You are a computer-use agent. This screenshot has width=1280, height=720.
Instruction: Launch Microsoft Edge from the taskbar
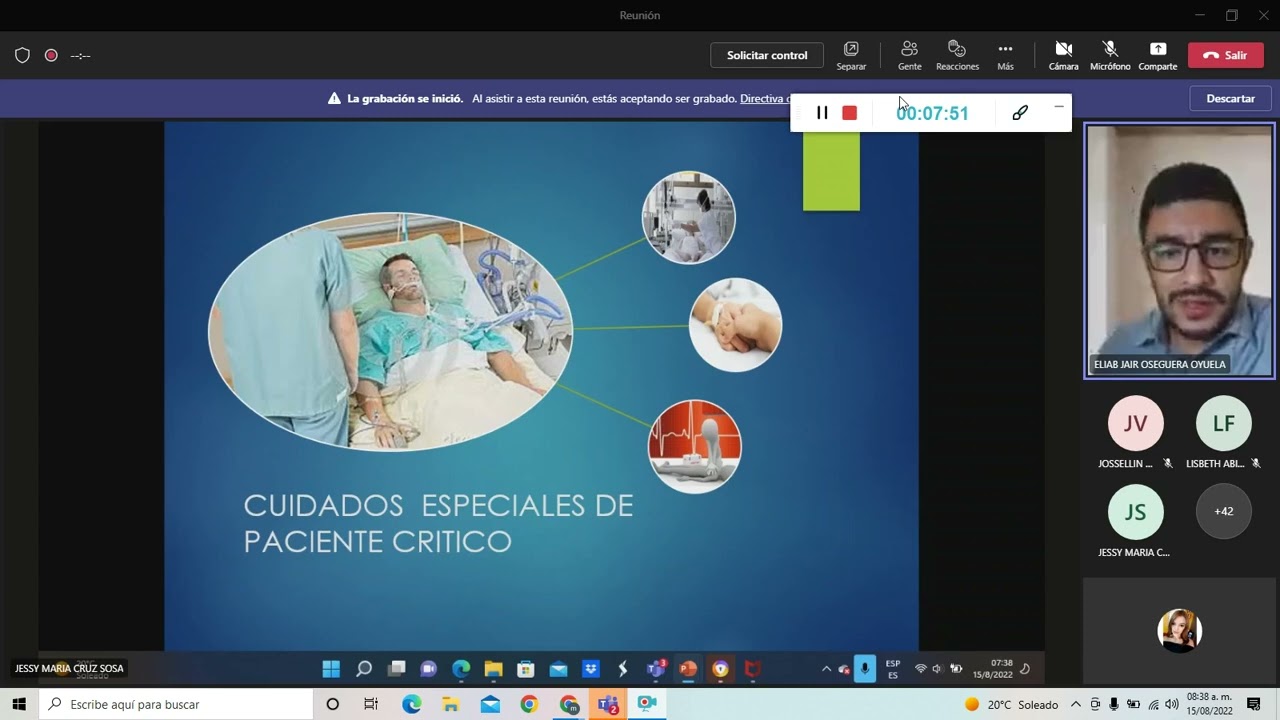[x=412, y=704]
